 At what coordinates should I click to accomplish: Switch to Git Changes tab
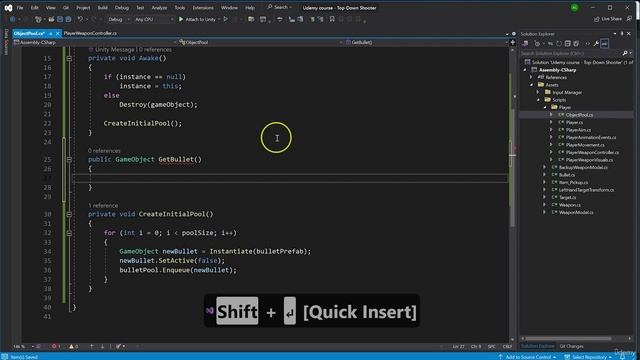coord(571,346)
